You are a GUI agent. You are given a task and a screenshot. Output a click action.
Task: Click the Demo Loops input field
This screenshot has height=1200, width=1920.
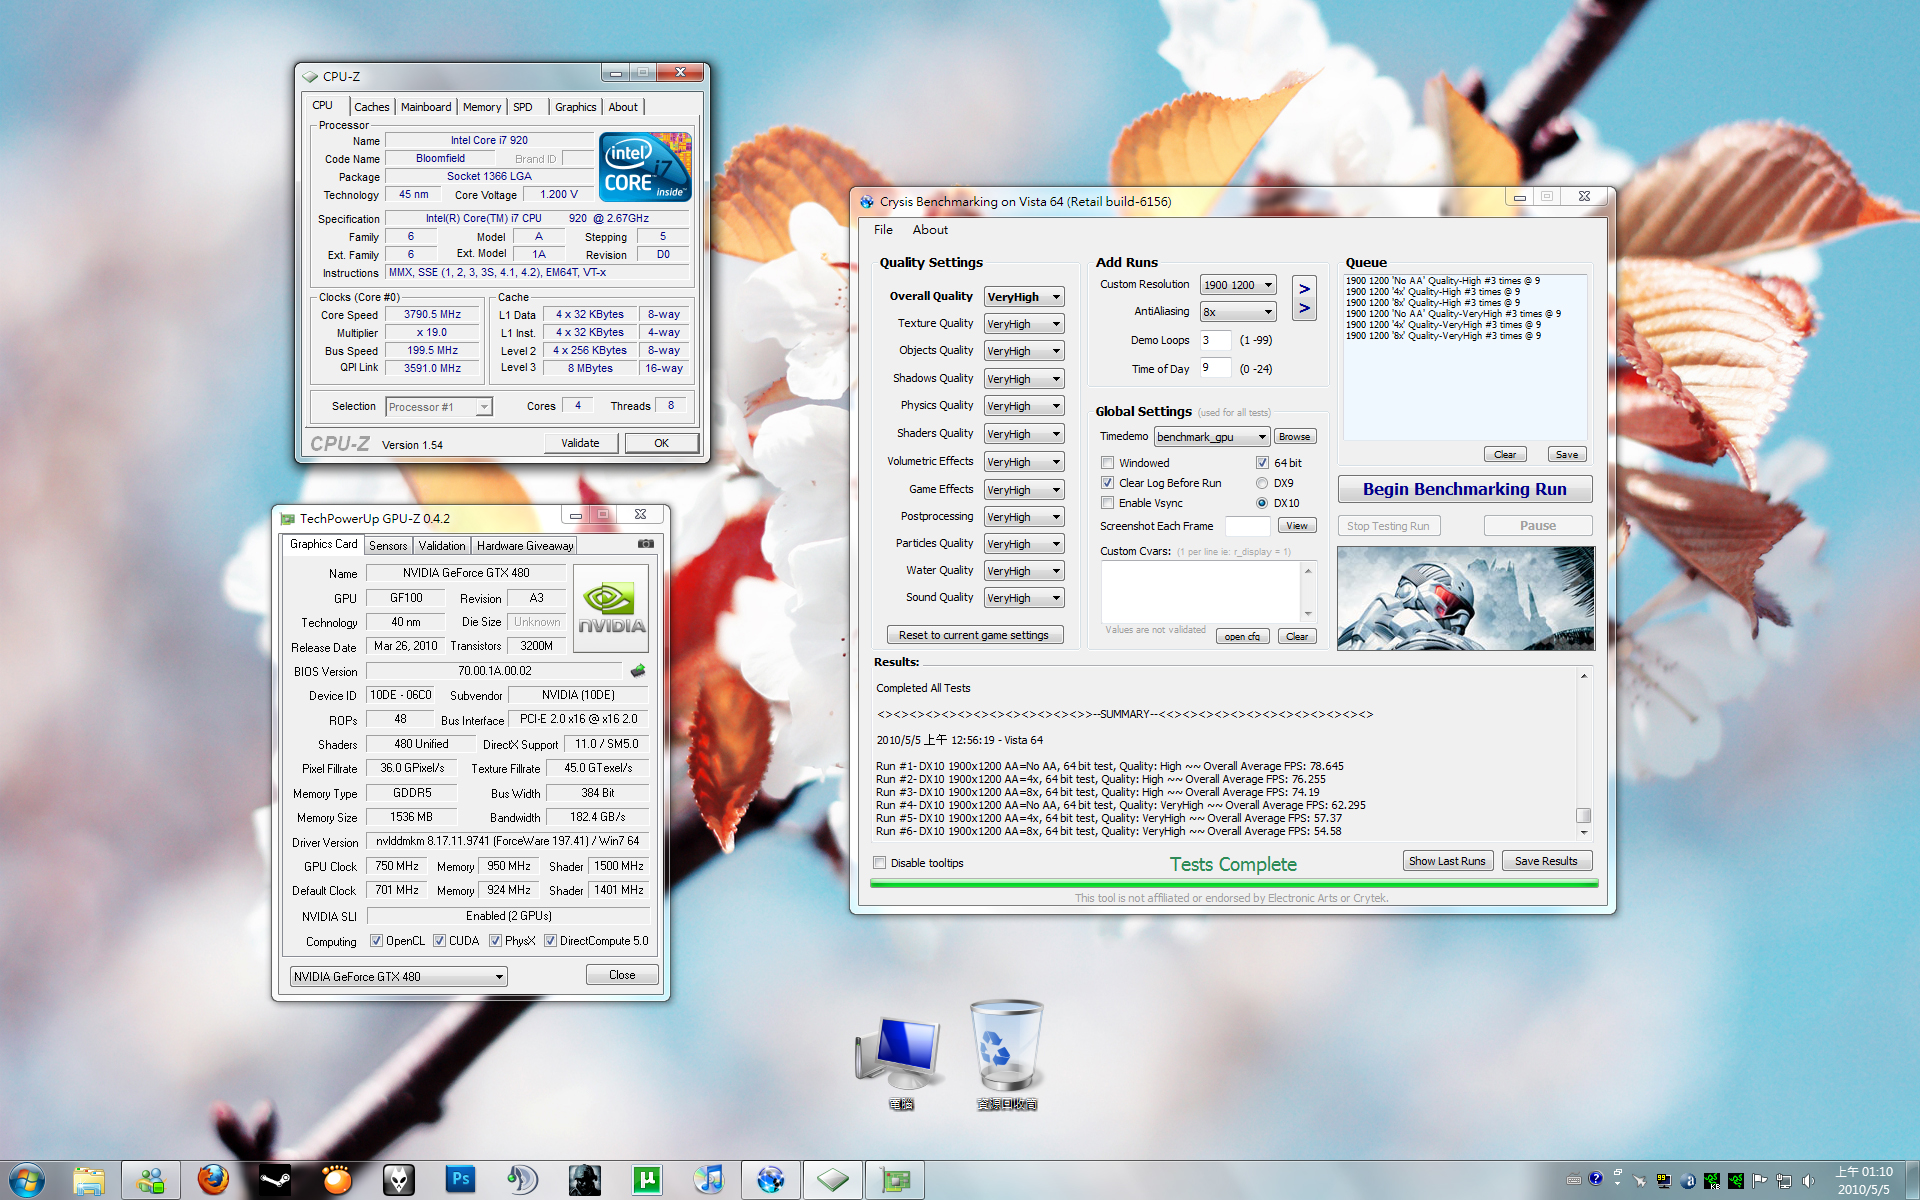[x=1215, y=340]
